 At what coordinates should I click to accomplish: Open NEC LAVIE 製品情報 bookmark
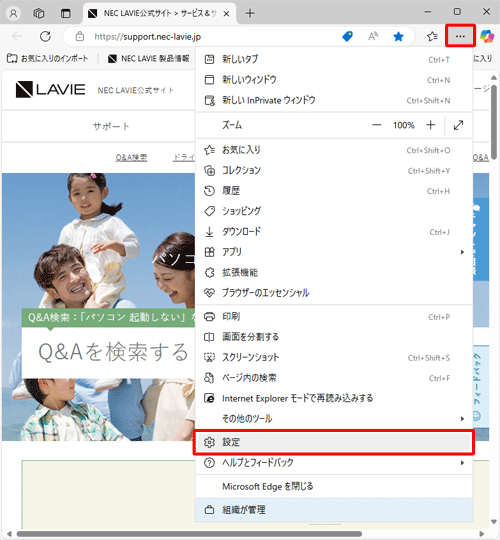click(148, 59)
